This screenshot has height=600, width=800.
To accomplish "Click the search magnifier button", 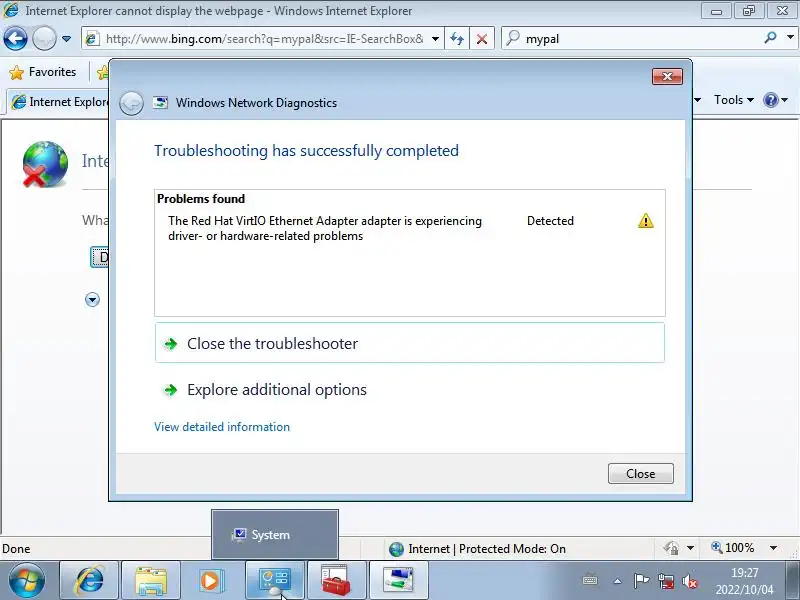I will [x=770, y=37].
